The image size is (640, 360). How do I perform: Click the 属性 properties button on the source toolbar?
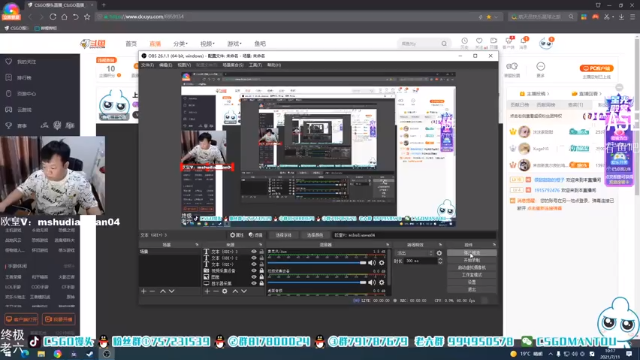pos(237,235)
